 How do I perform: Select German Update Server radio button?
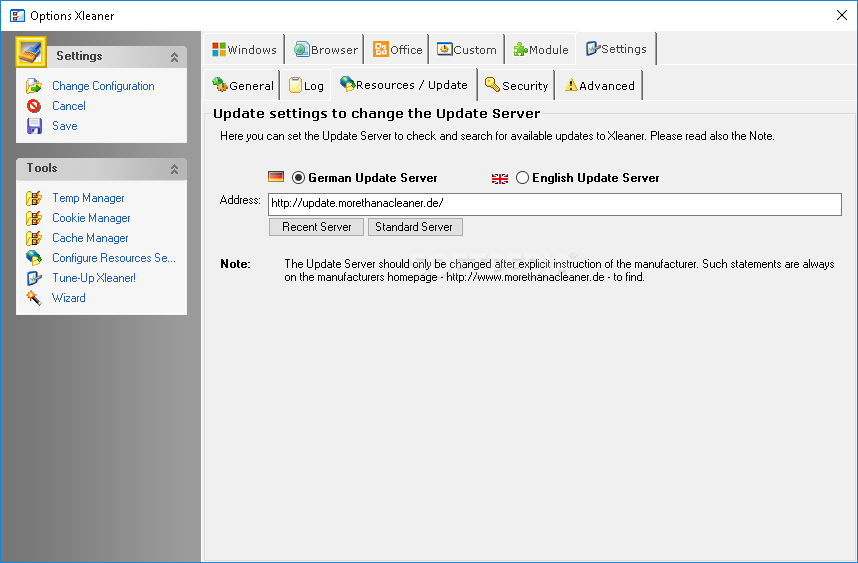pyautogui.click(x=298, y=178)
